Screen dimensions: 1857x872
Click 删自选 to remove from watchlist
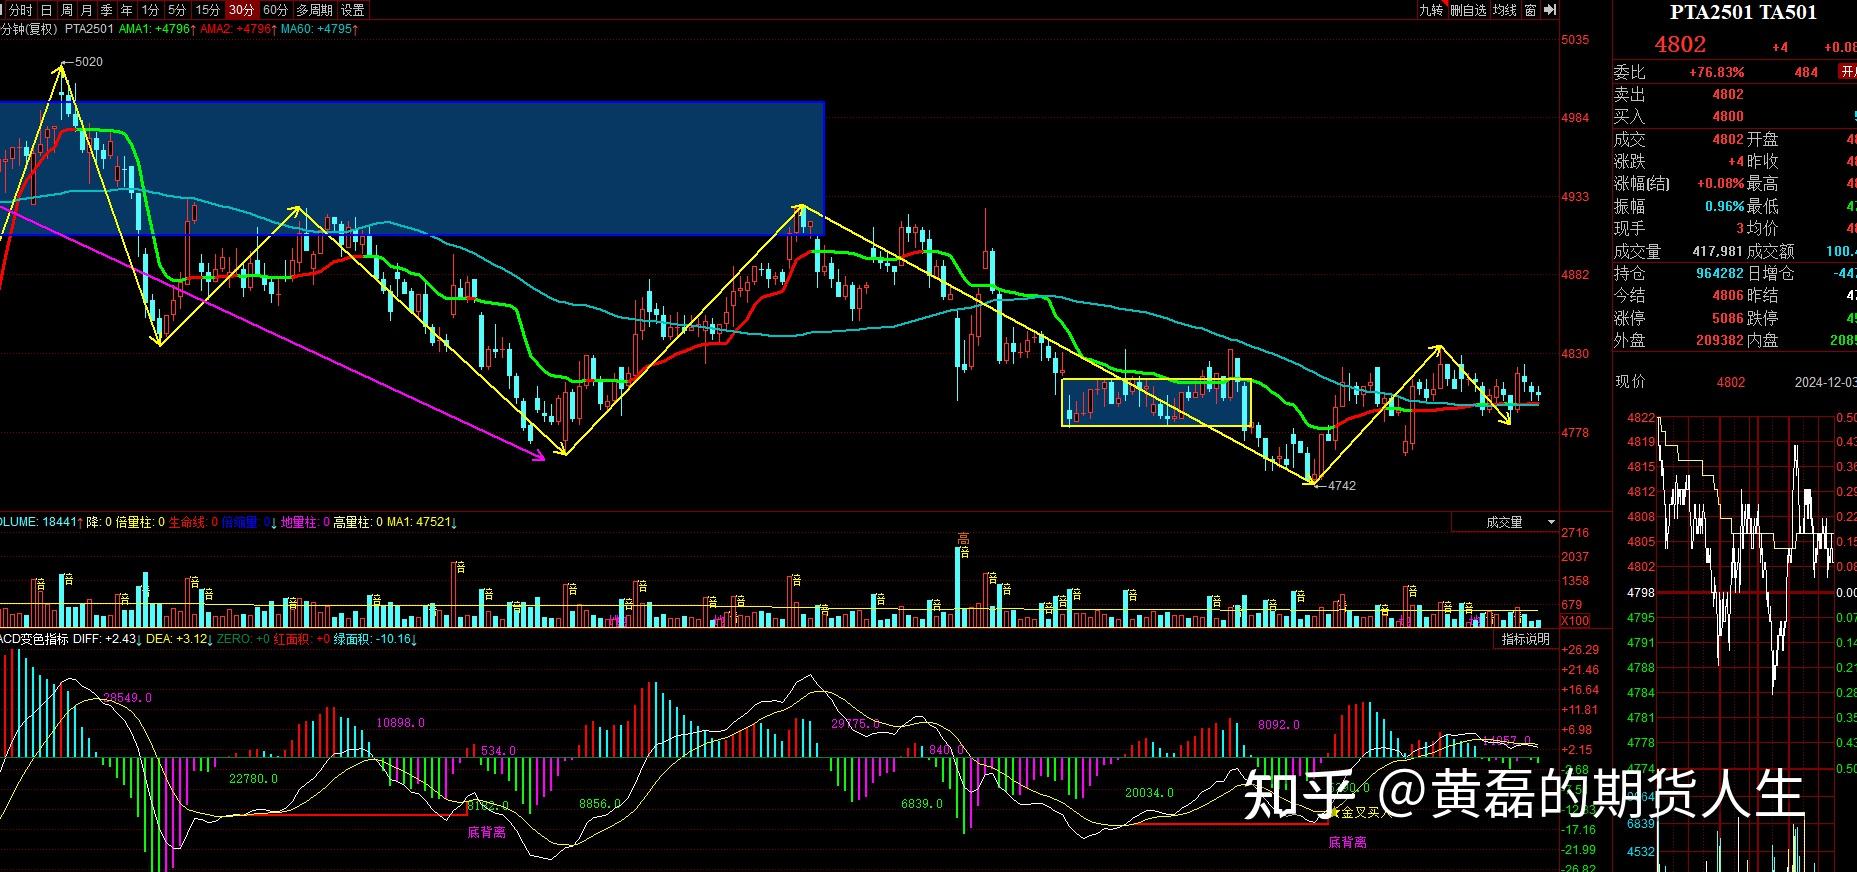pos(1468,10)
